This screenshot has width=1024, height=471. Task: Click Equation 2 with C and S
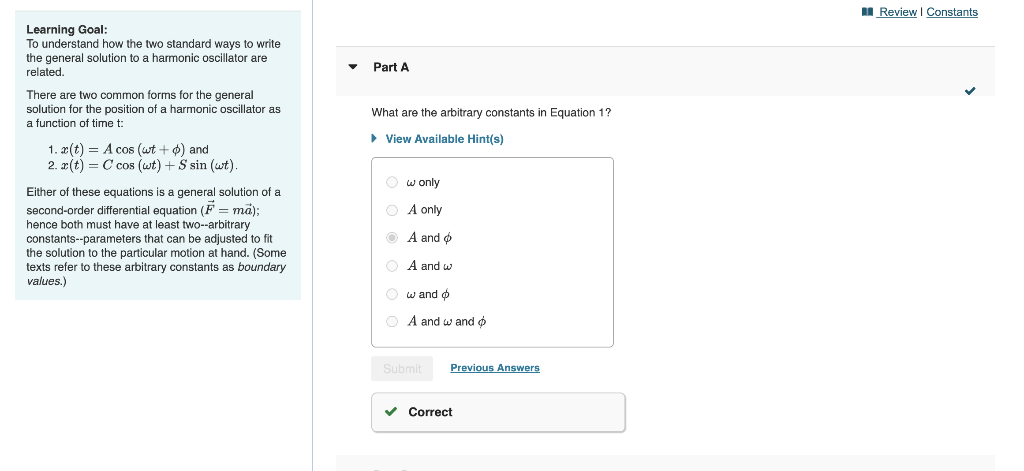pos(143,165)
